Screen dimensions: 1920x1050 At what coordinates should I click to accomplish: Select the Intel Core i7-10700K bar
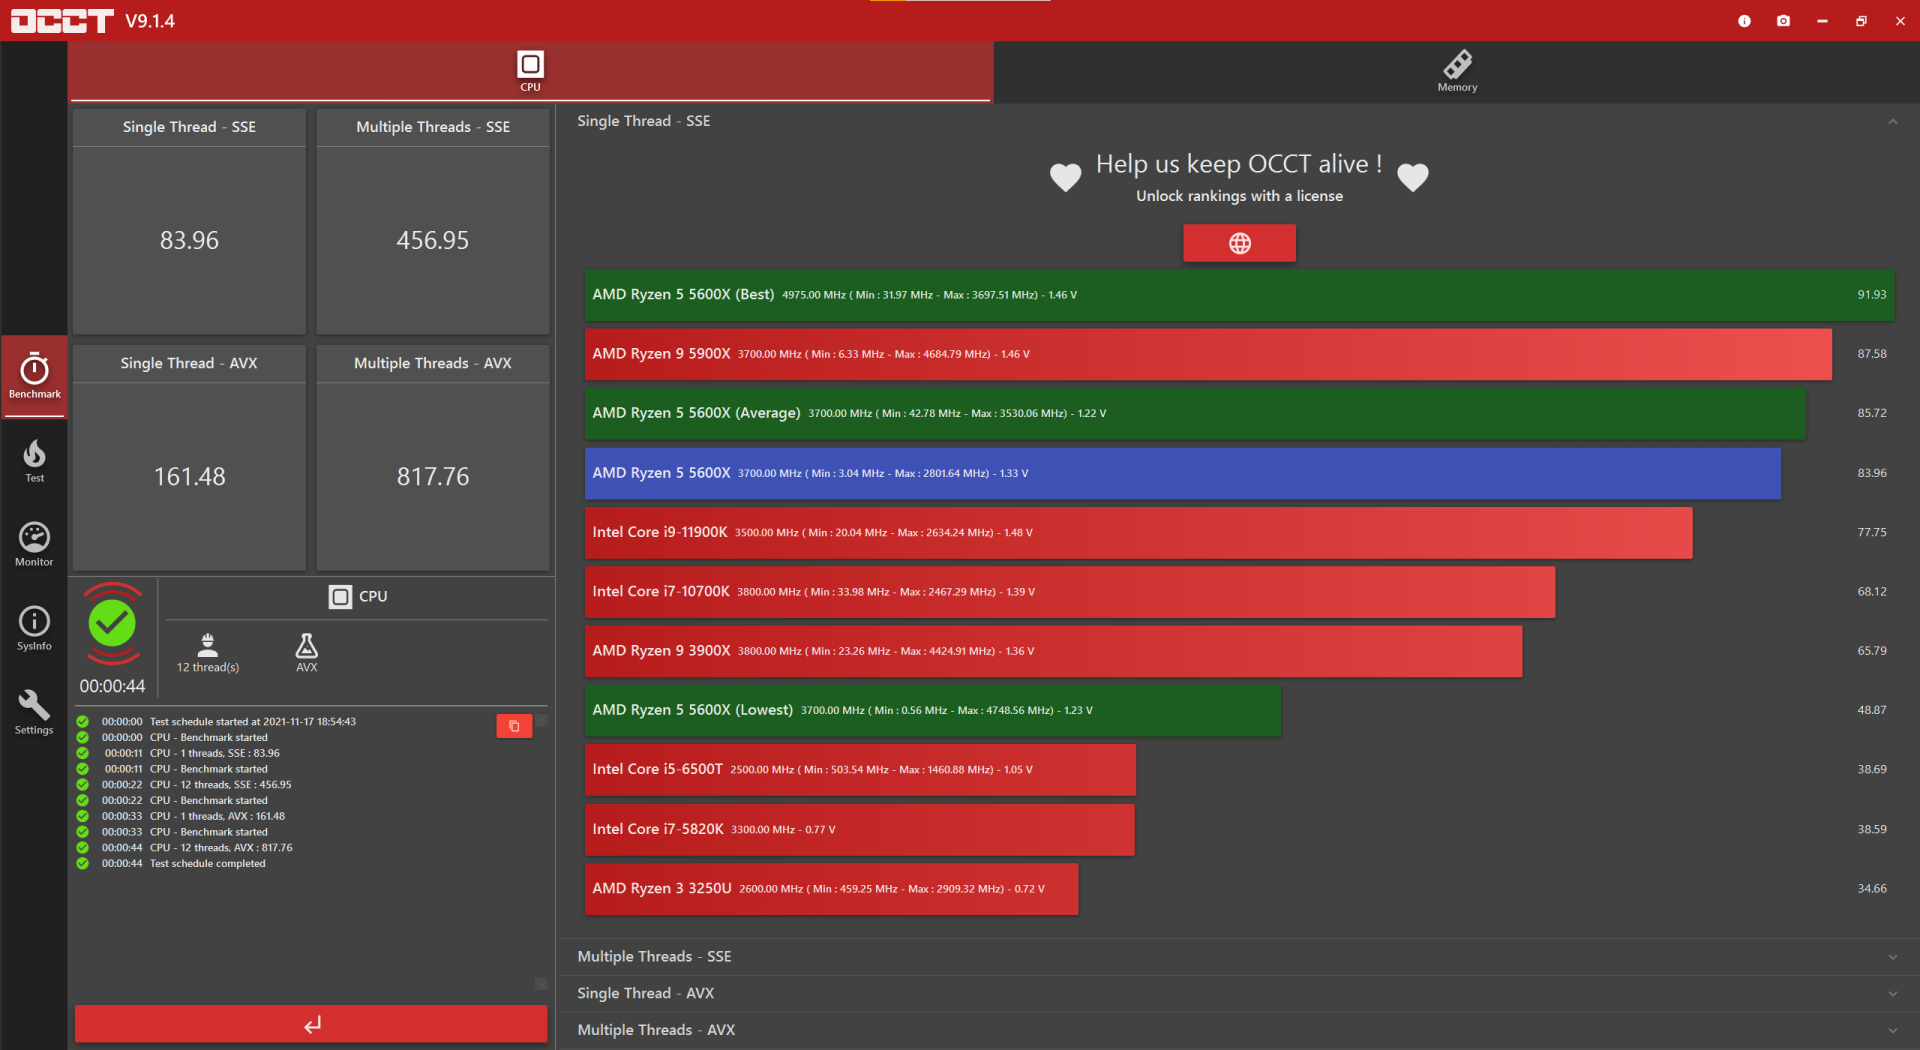(x=1070, y=592)
